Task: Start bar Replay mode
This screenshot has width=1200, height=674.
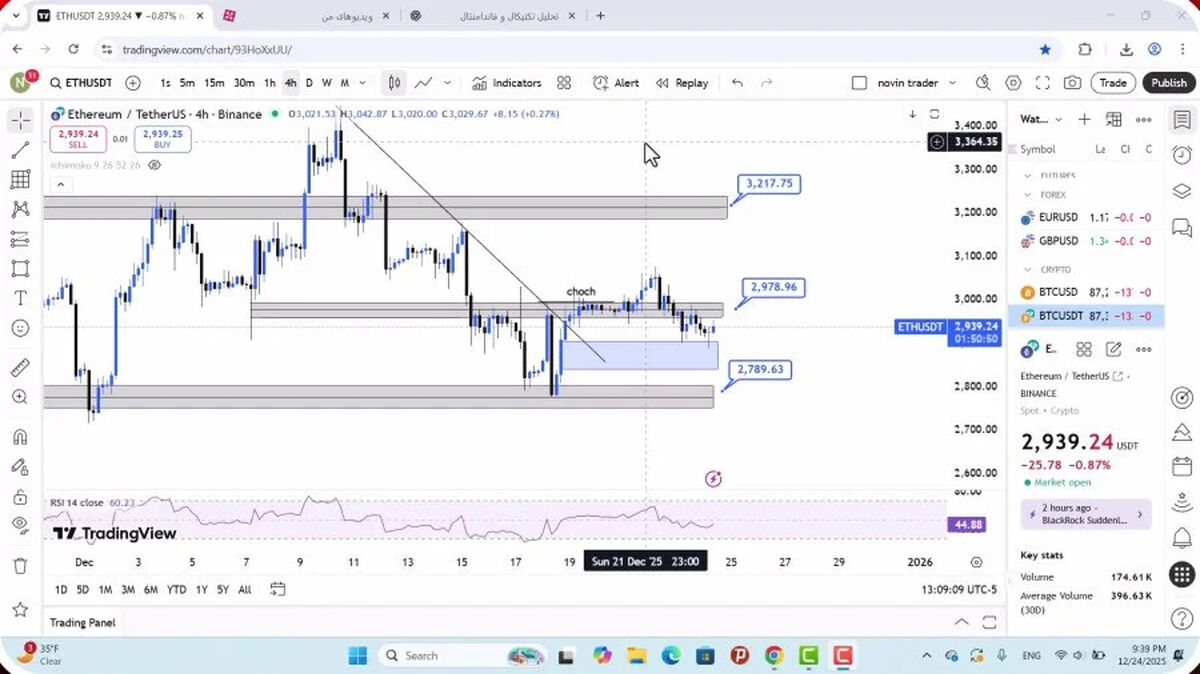Action: 682,83
